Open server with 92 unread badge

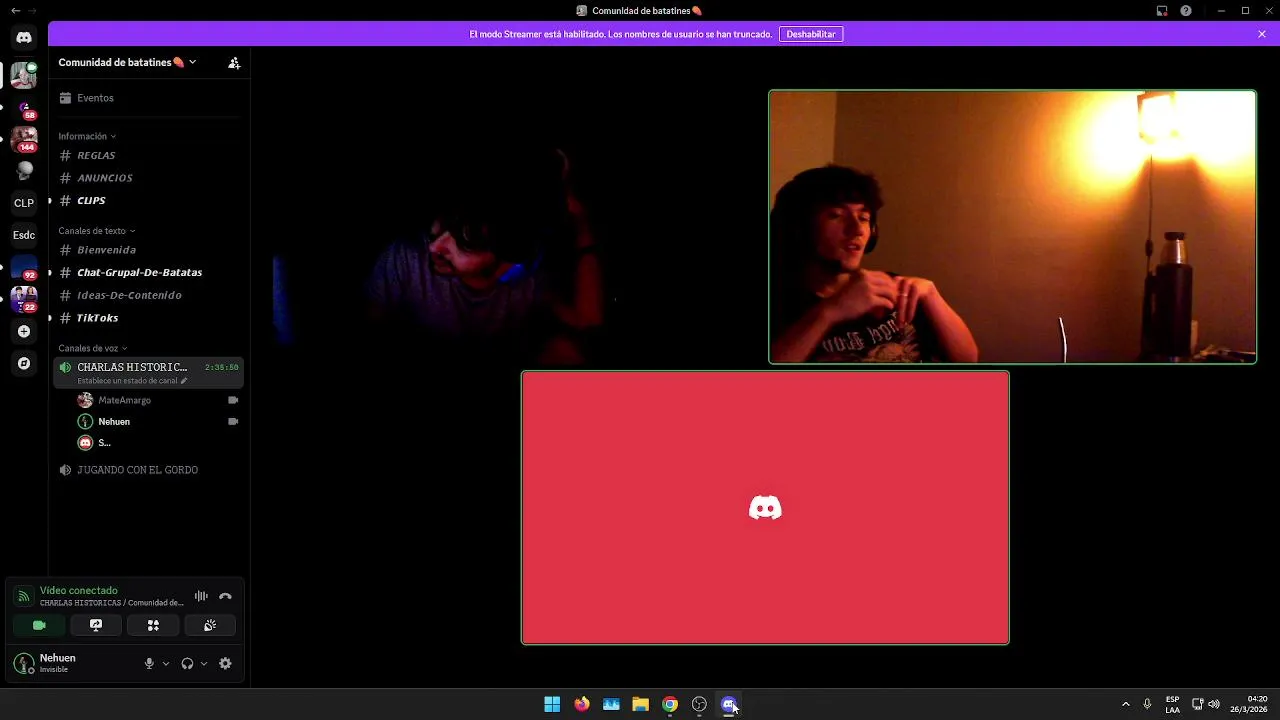click(24, 267)
